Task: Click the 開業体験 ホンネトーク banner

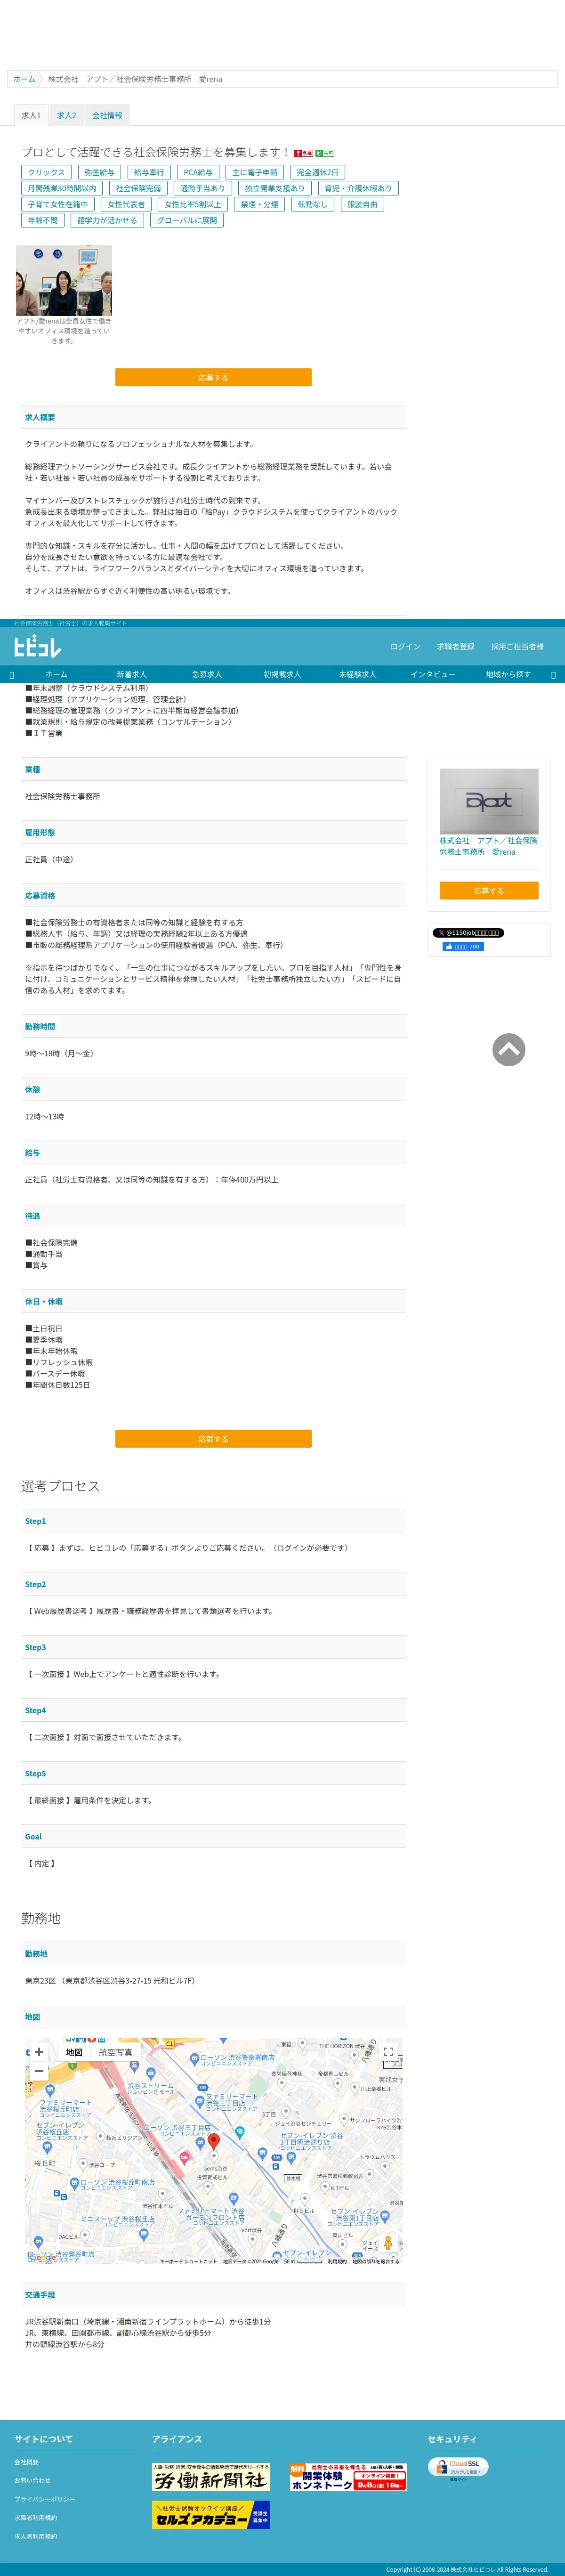Action: click(x=348, y=2476)
